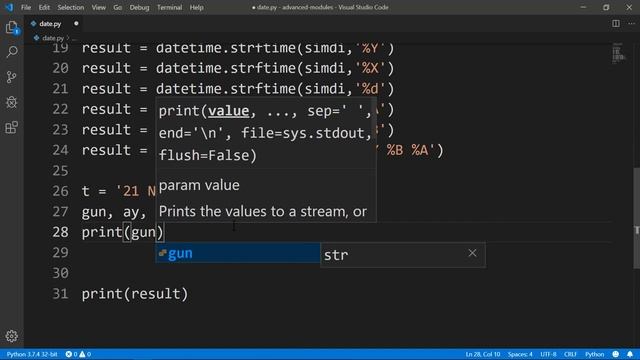Open the Manage gear menu
Viewport: 640px width, 360px height.
12,336
